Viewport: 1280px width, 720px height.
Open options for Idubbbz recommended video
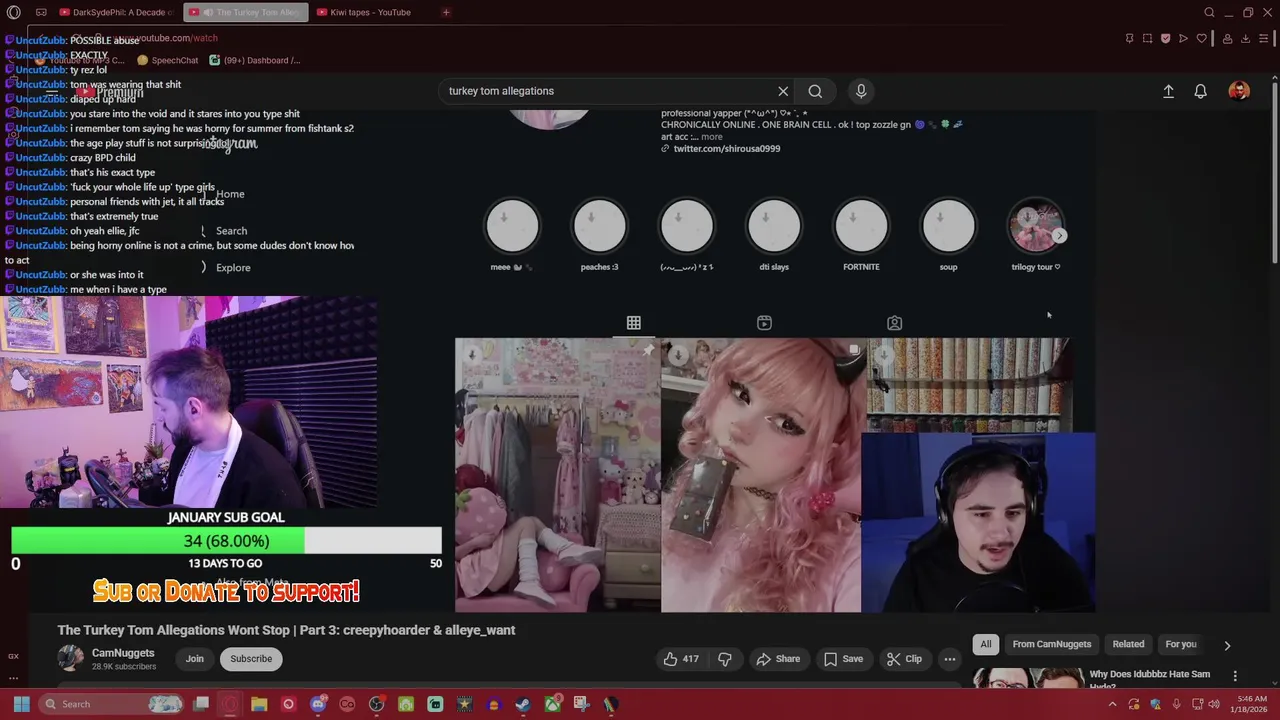point(1235,676)
